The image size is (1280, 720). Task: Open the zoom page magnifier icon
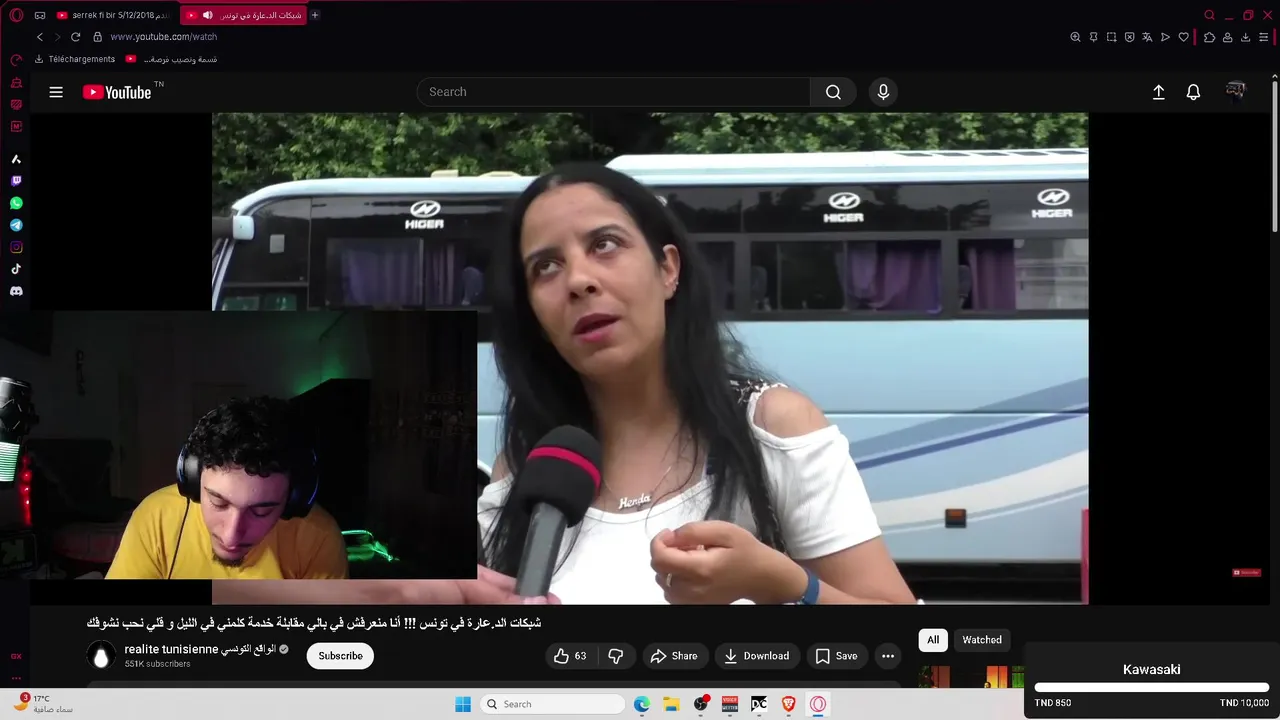[x=1075, y=37]
